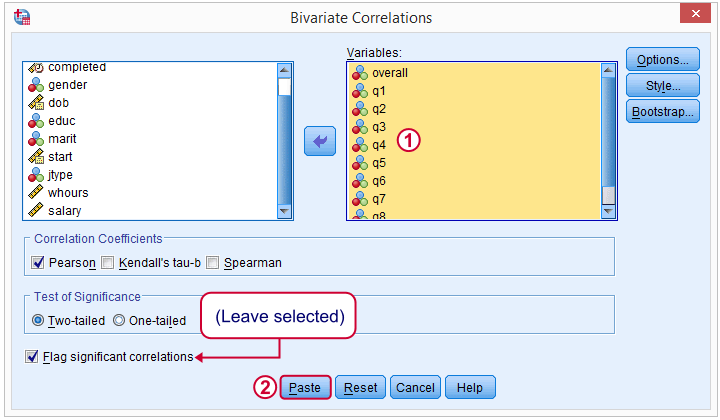Select the One-tailed radio button
Image resolution: width=720 pixels, height=420 pixels.
tap(119, 320)
